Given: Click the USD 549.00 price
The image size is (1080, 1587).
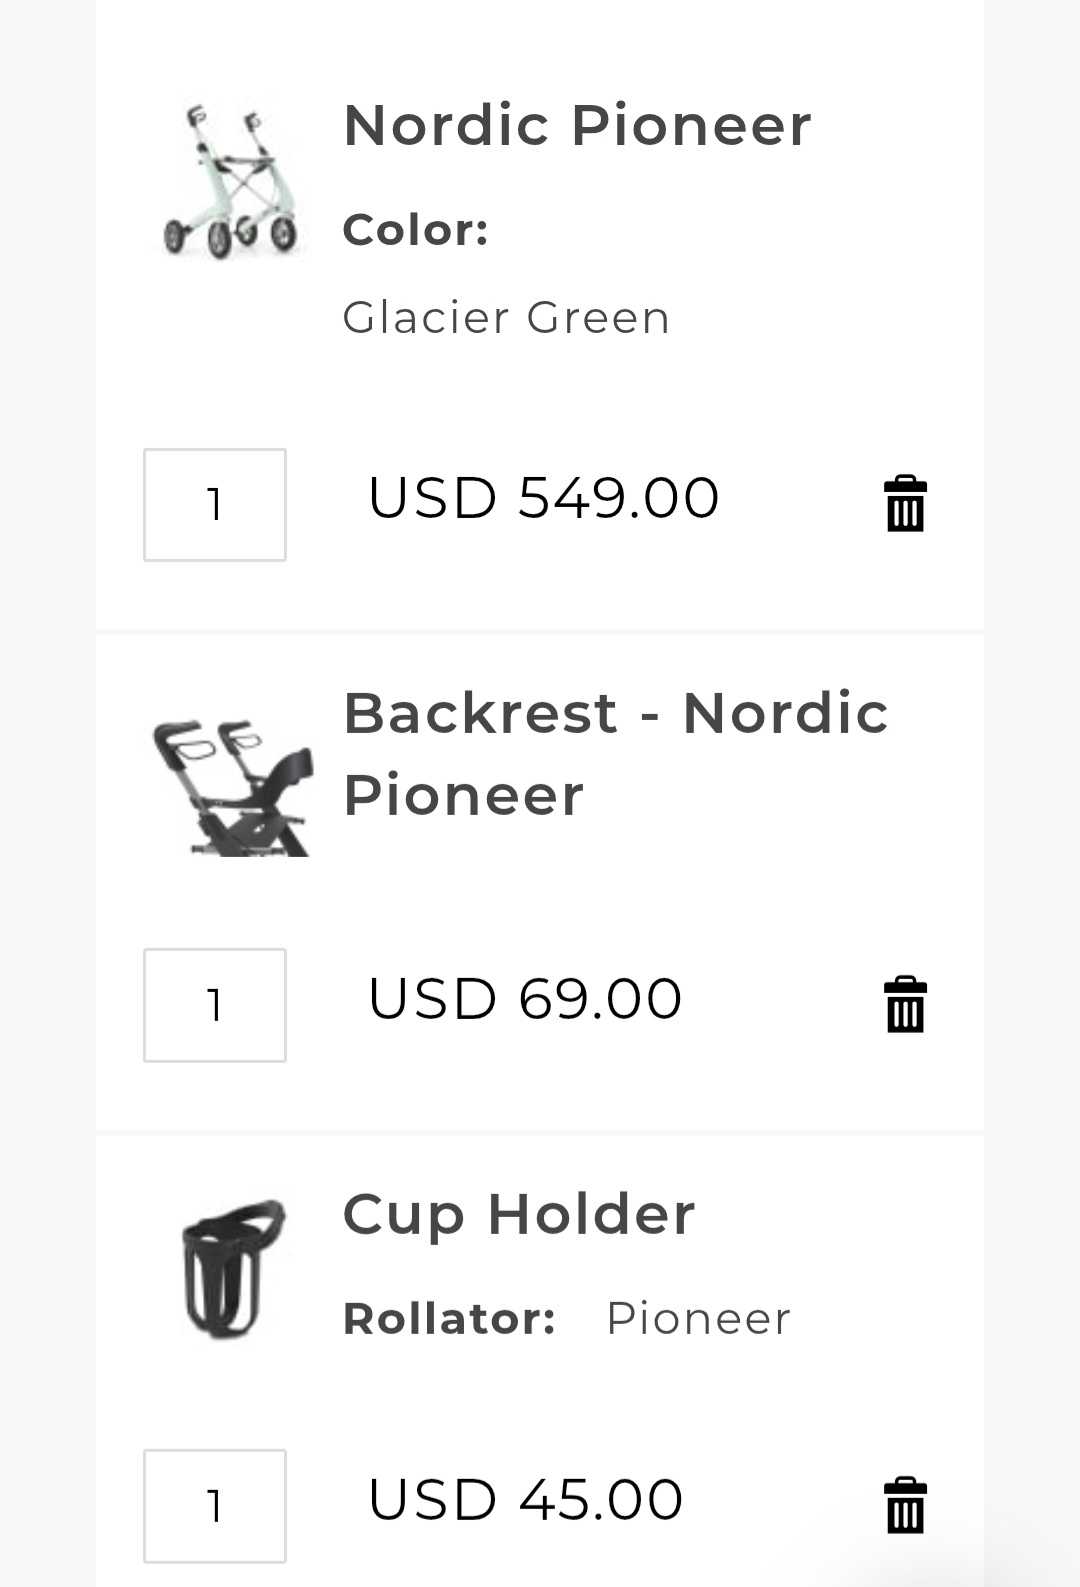Looking at the screenshot, I should click(x=543, y=498).
